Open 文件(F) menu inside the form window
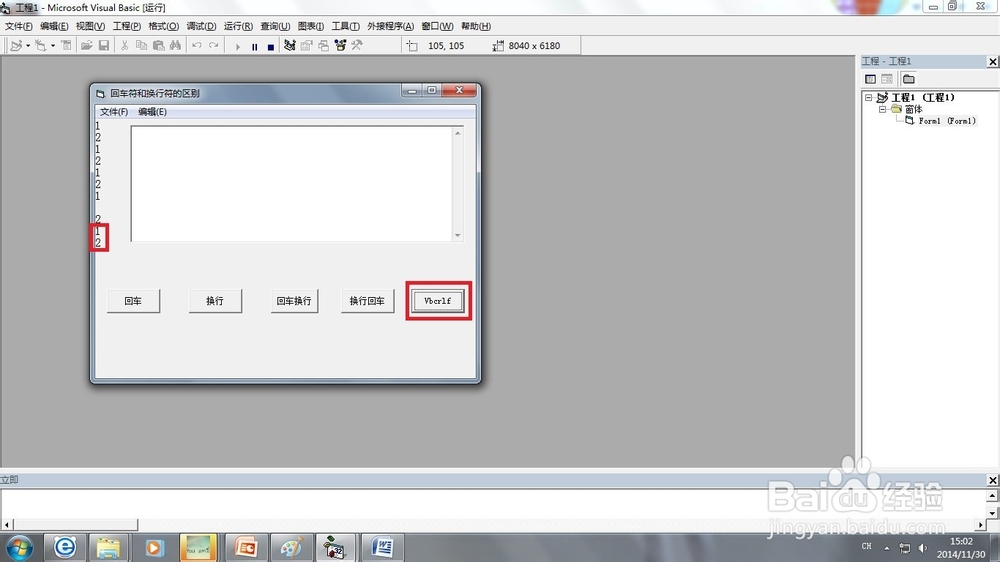This screenshot has width=1000, height=562. coord(114,112)
